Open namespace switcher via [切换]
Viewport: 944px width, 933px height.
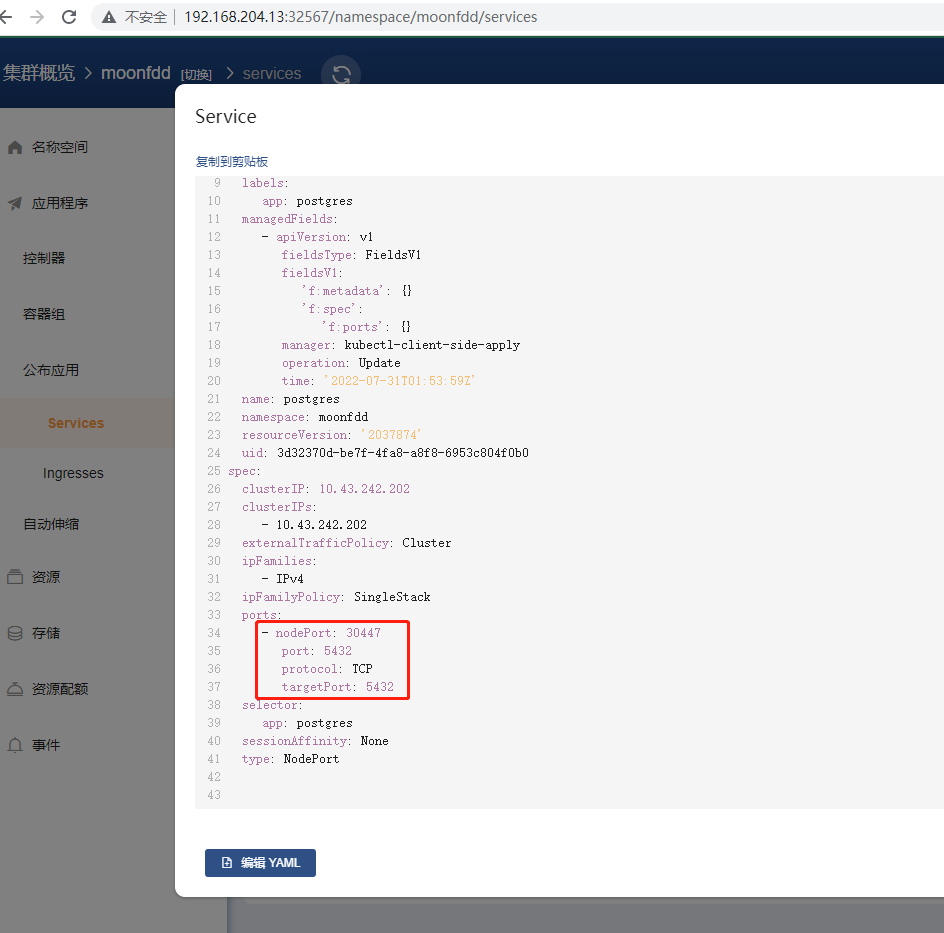coord(196,74)
